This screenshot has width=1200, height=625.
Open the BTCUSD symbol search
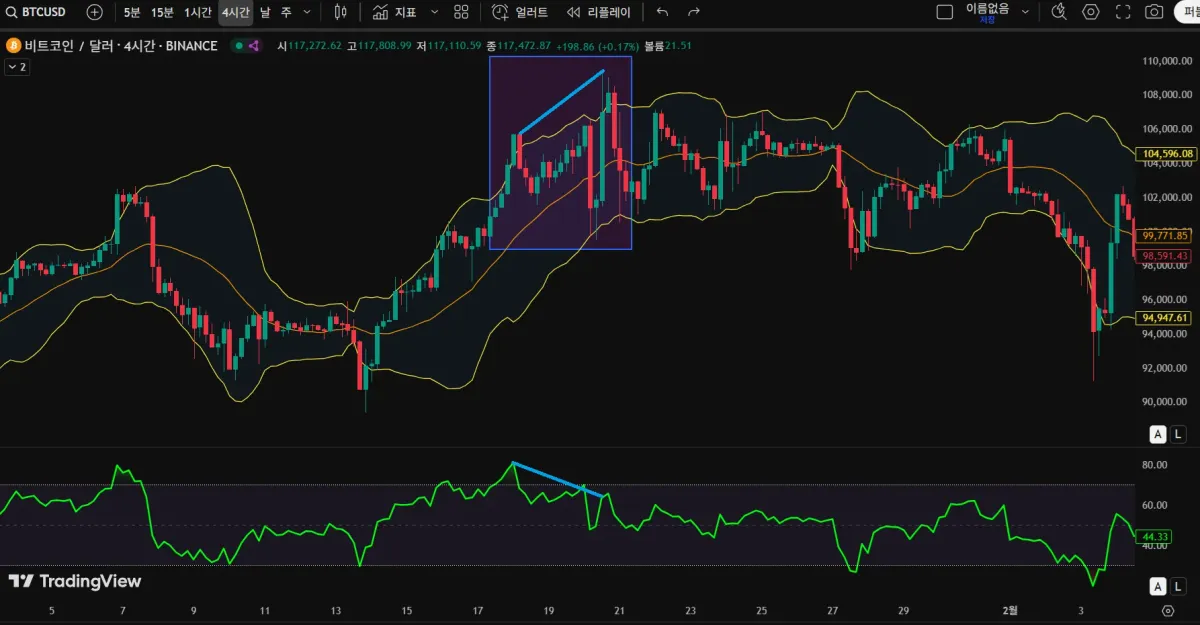point(37,12)
